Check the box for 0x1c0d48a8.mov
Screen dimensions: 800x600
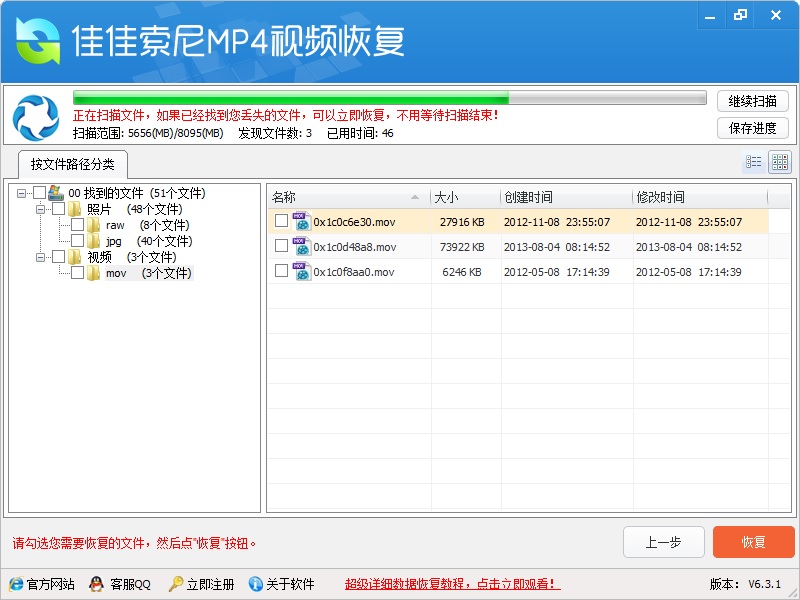tap(281, 247)
